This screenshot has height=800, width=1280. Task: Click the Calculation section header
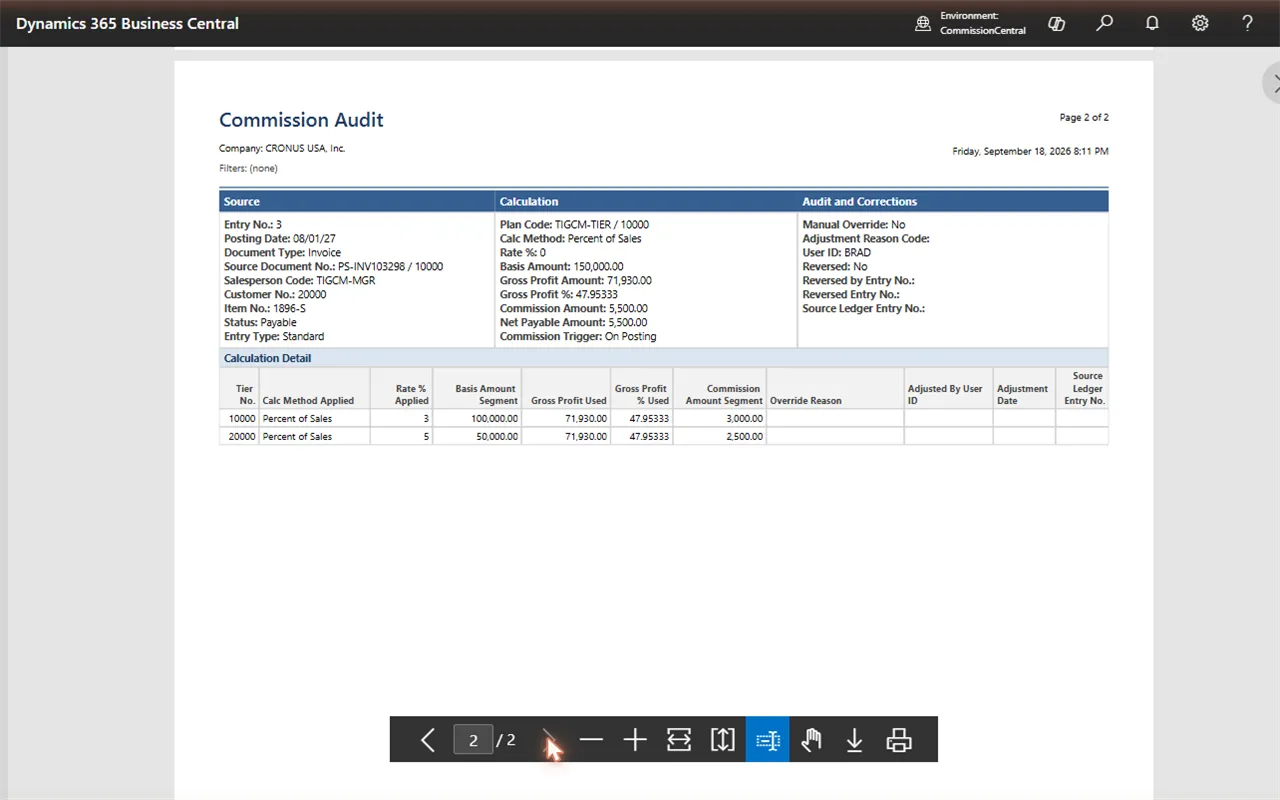pos(646,201)
